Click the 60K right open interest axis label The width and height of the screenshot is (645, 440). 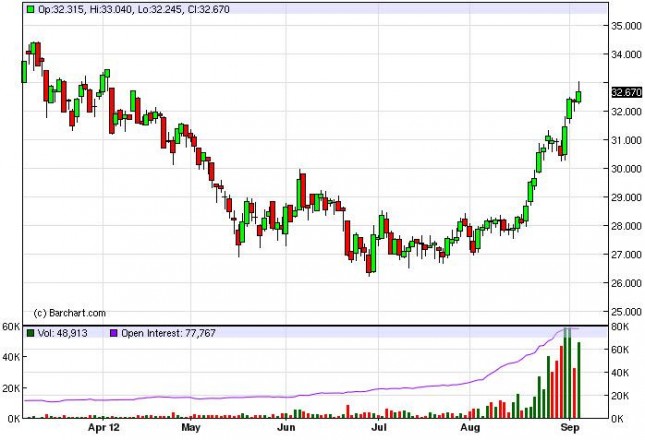coord(620,350)
